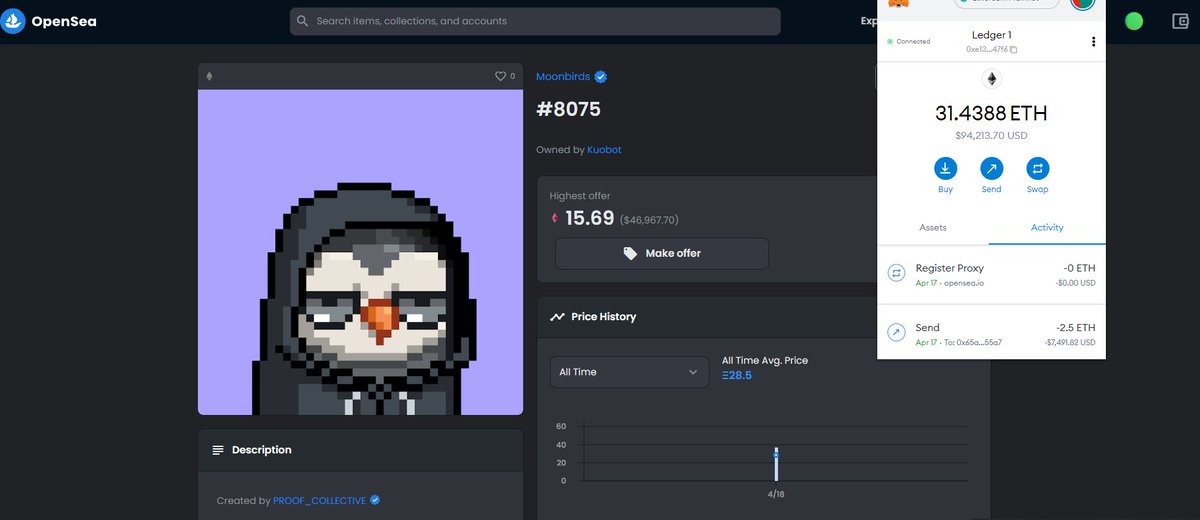Open the Send -2.5 ETH transaction
1200x520 pixels.
point(991,334)
